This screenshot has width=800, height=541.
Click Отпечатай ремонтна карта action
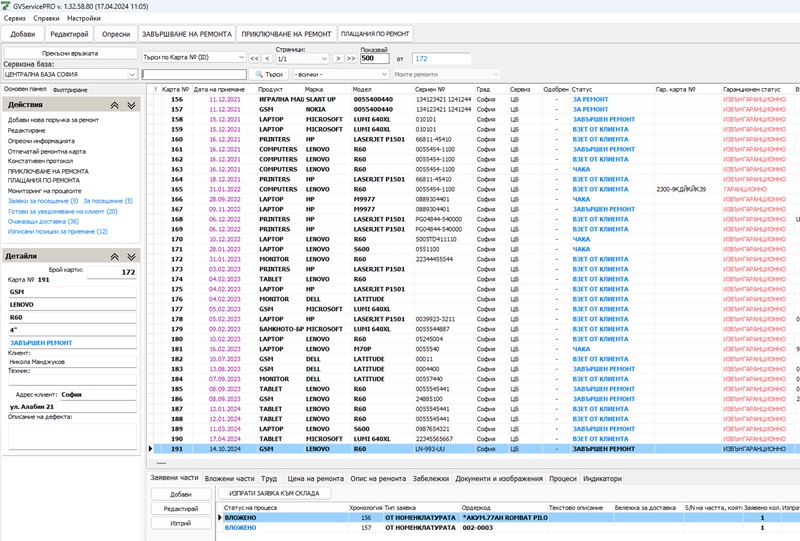pos(46,152)
